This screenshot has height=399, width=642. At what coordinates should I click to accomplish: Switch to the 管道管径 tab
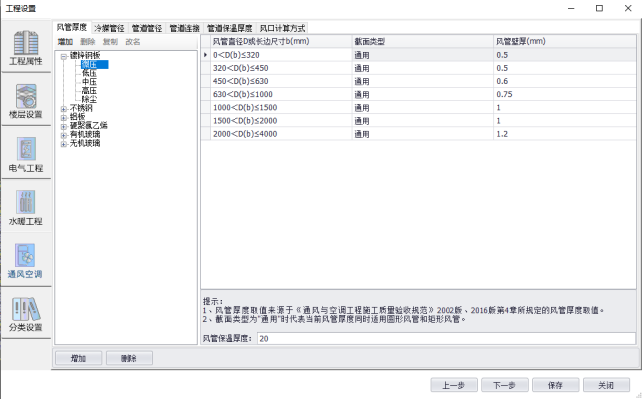[x=147, y=28]
